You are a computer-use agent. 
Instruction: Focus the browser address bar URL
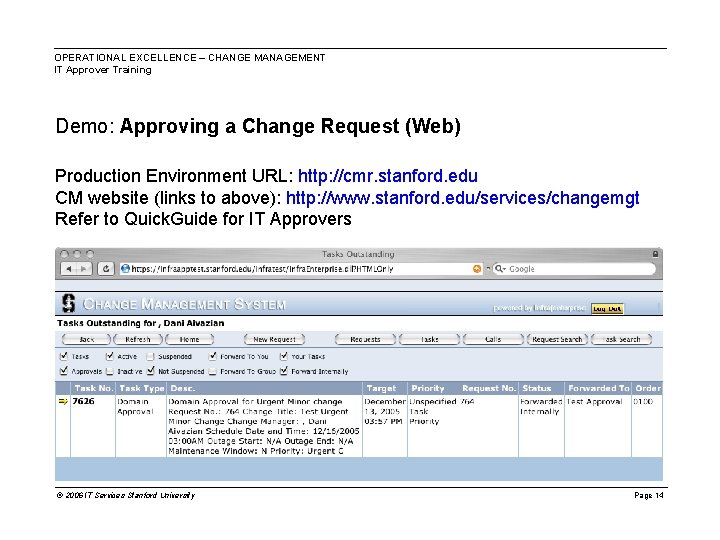pyautogui.click(x=301, y=269)
